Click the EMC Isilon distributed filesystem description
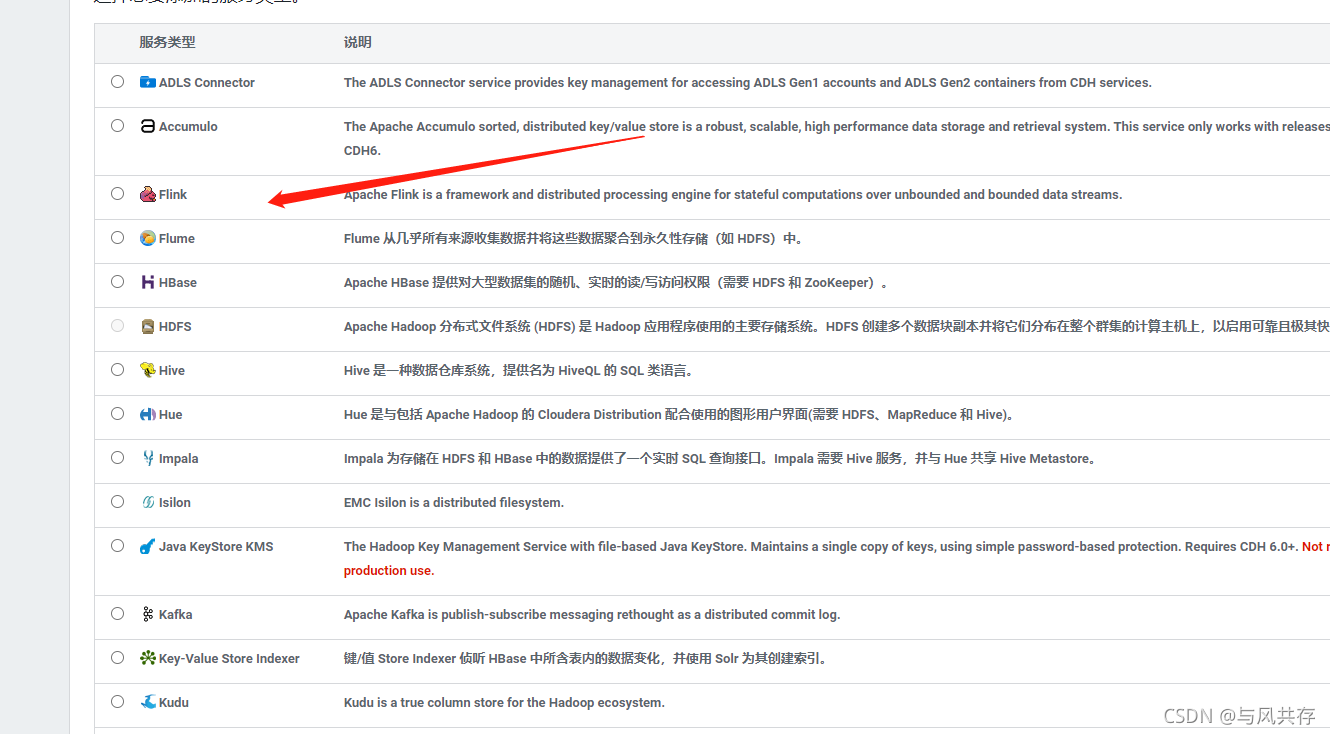The height and width of the screenshot is (734, 1330). [454, 503]
